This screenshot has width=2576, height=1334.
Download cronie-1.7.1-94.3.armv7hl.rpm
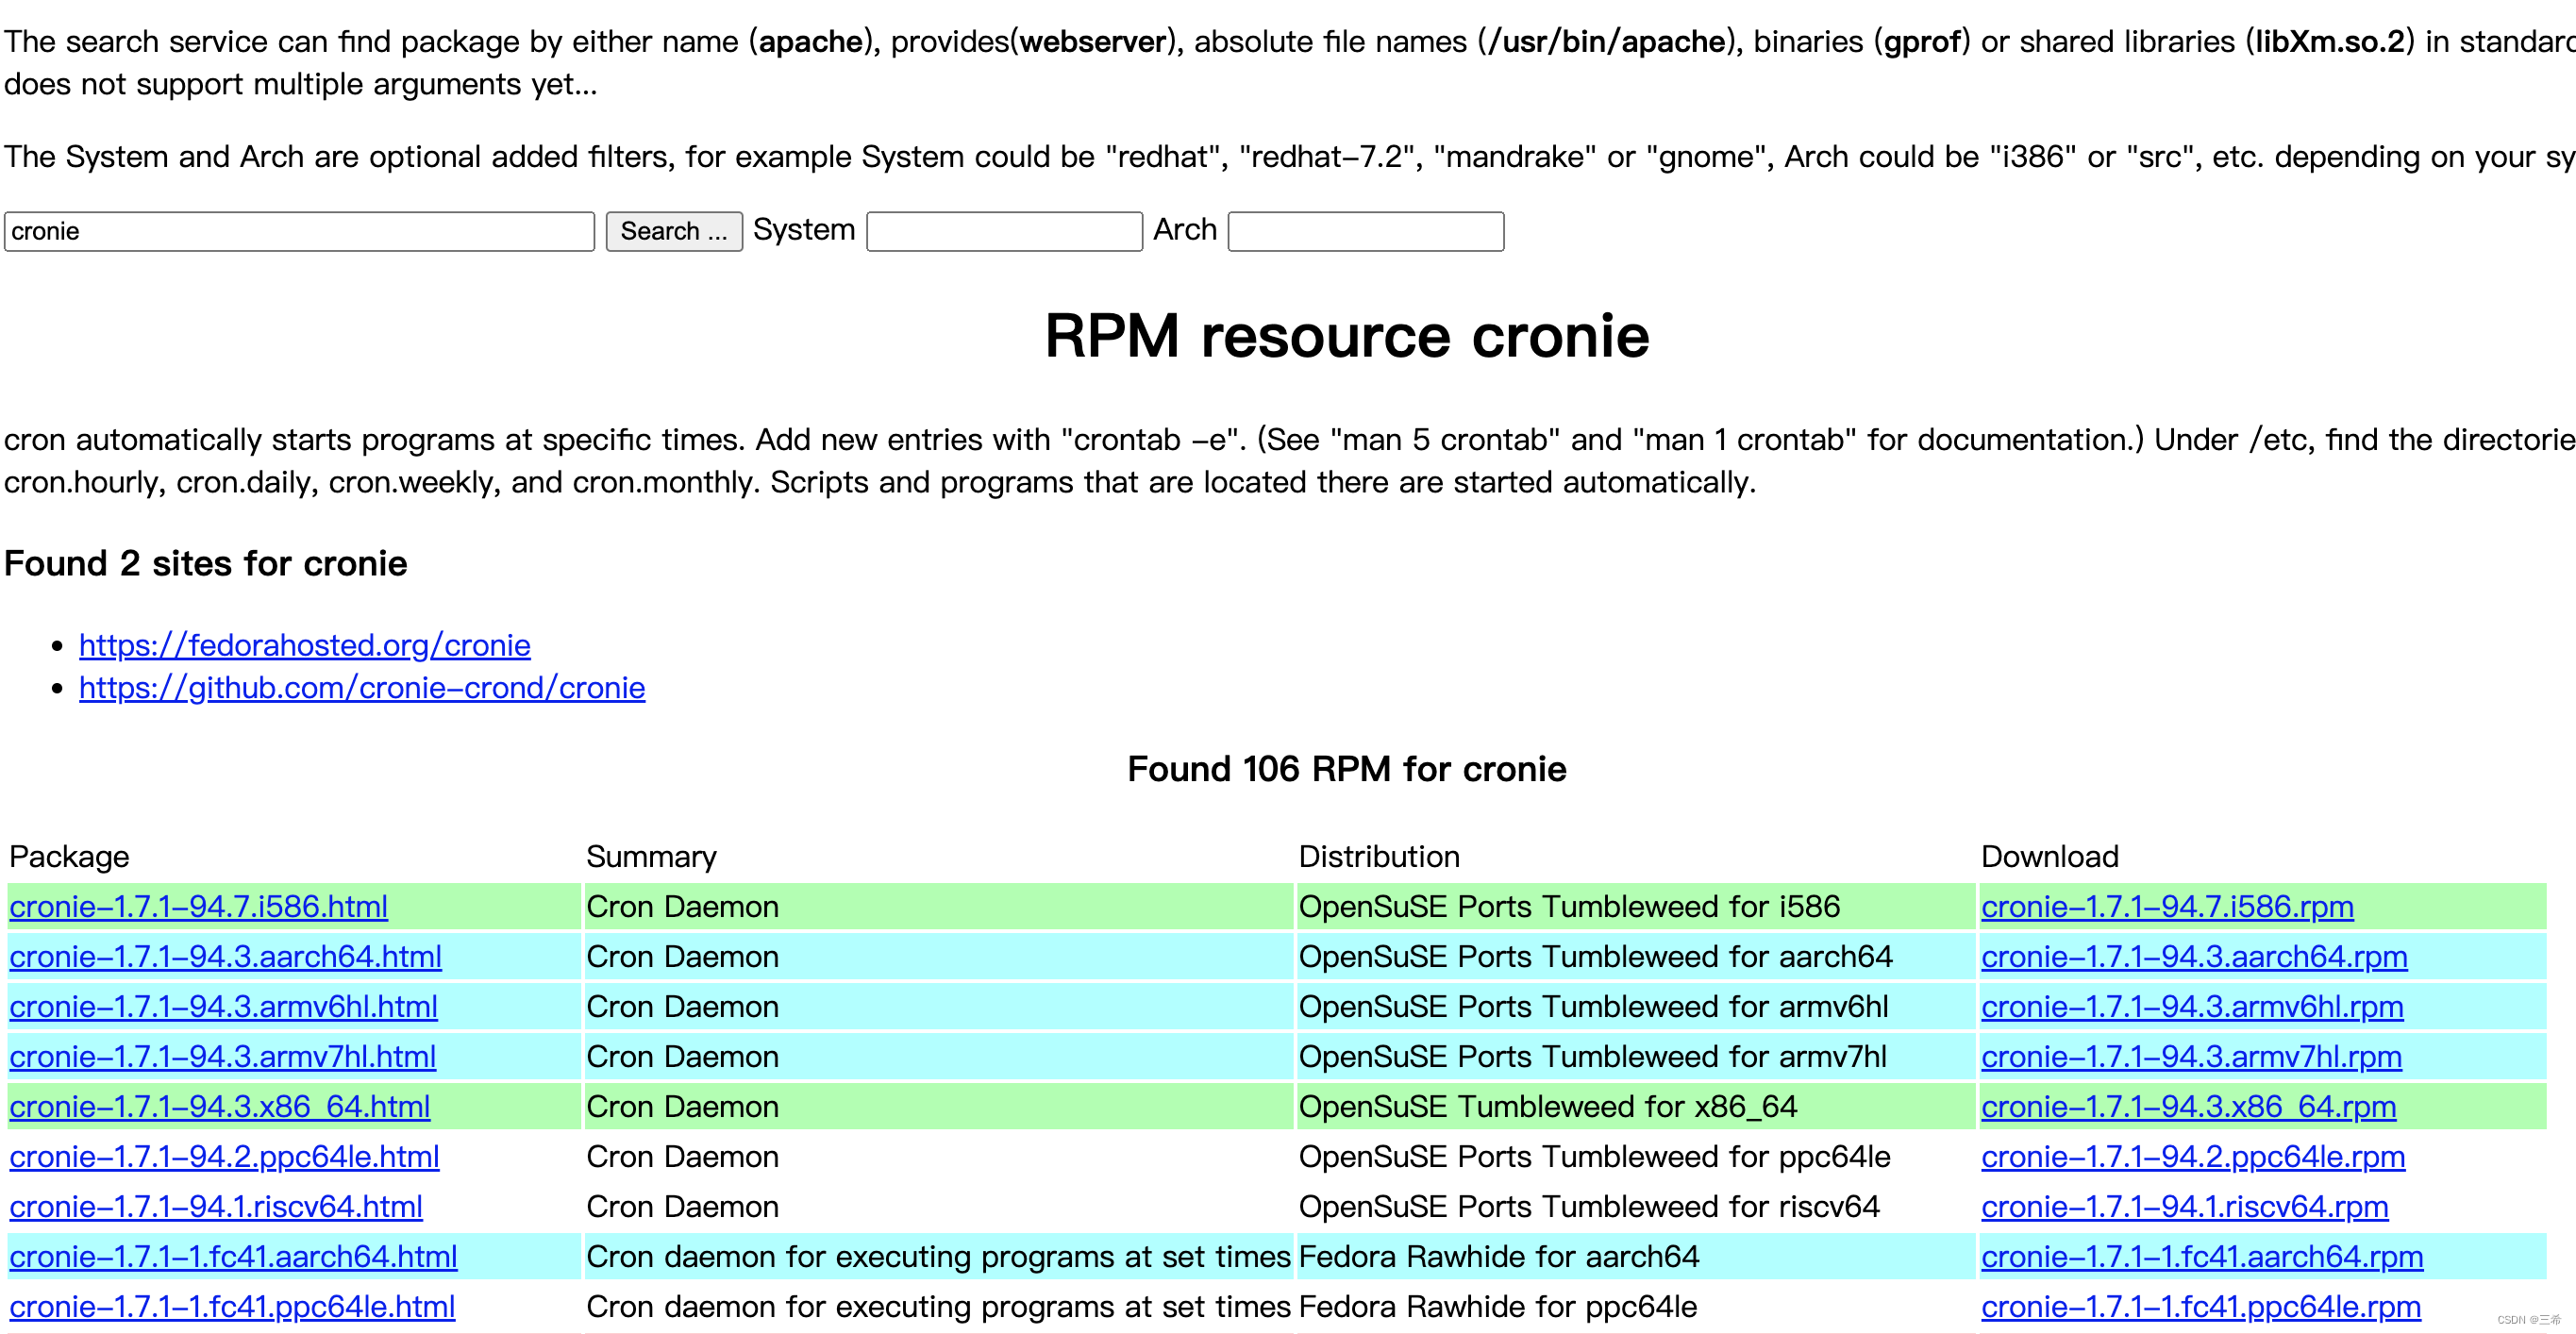click(x=2190, y=1056)
